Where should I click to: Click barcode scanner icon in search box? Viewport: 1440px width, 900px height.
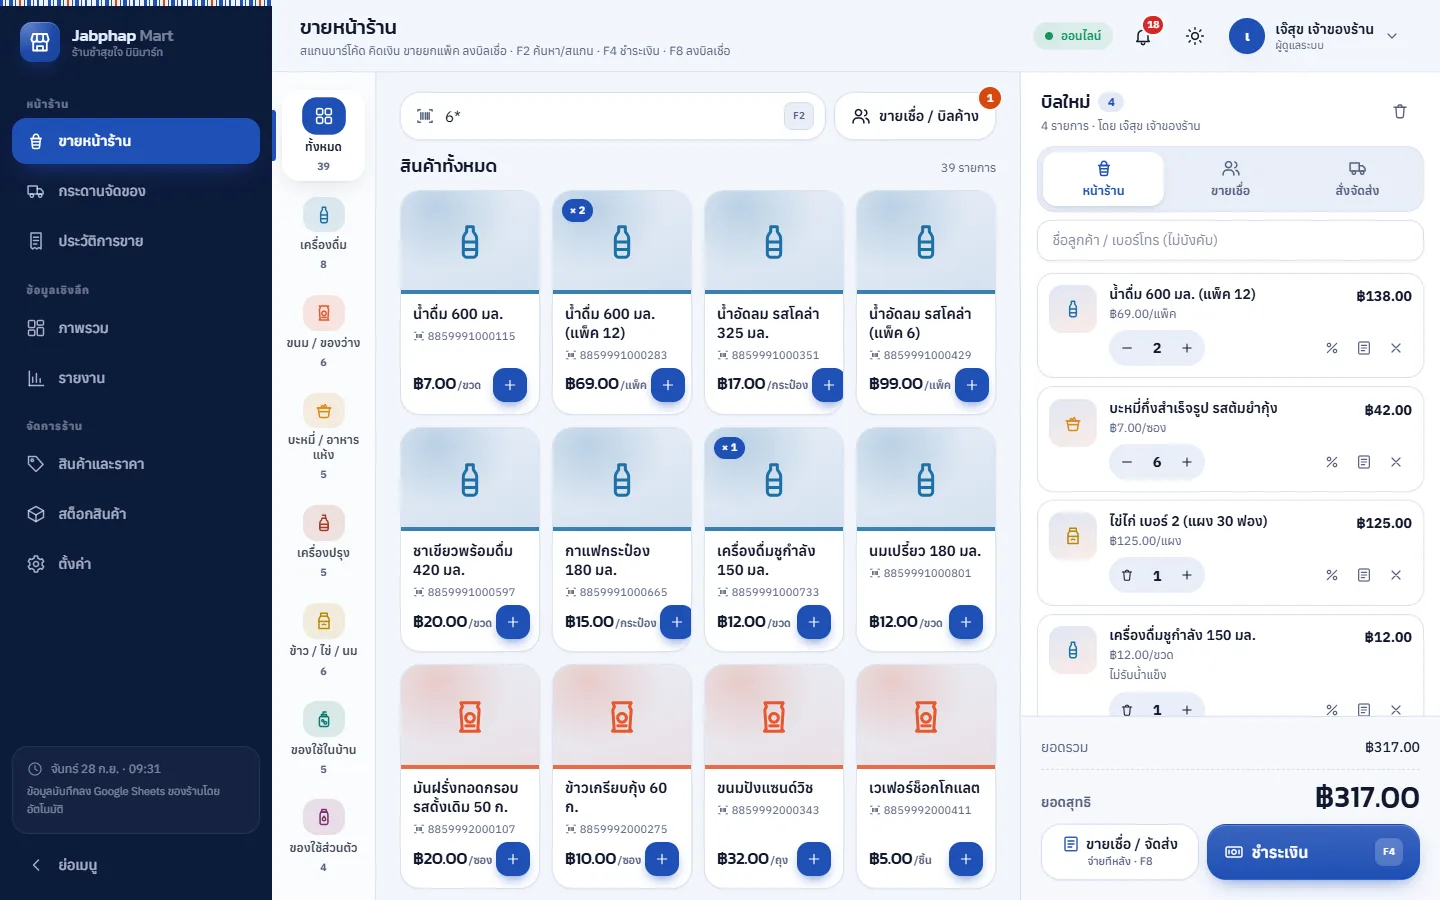coord(425,116)
